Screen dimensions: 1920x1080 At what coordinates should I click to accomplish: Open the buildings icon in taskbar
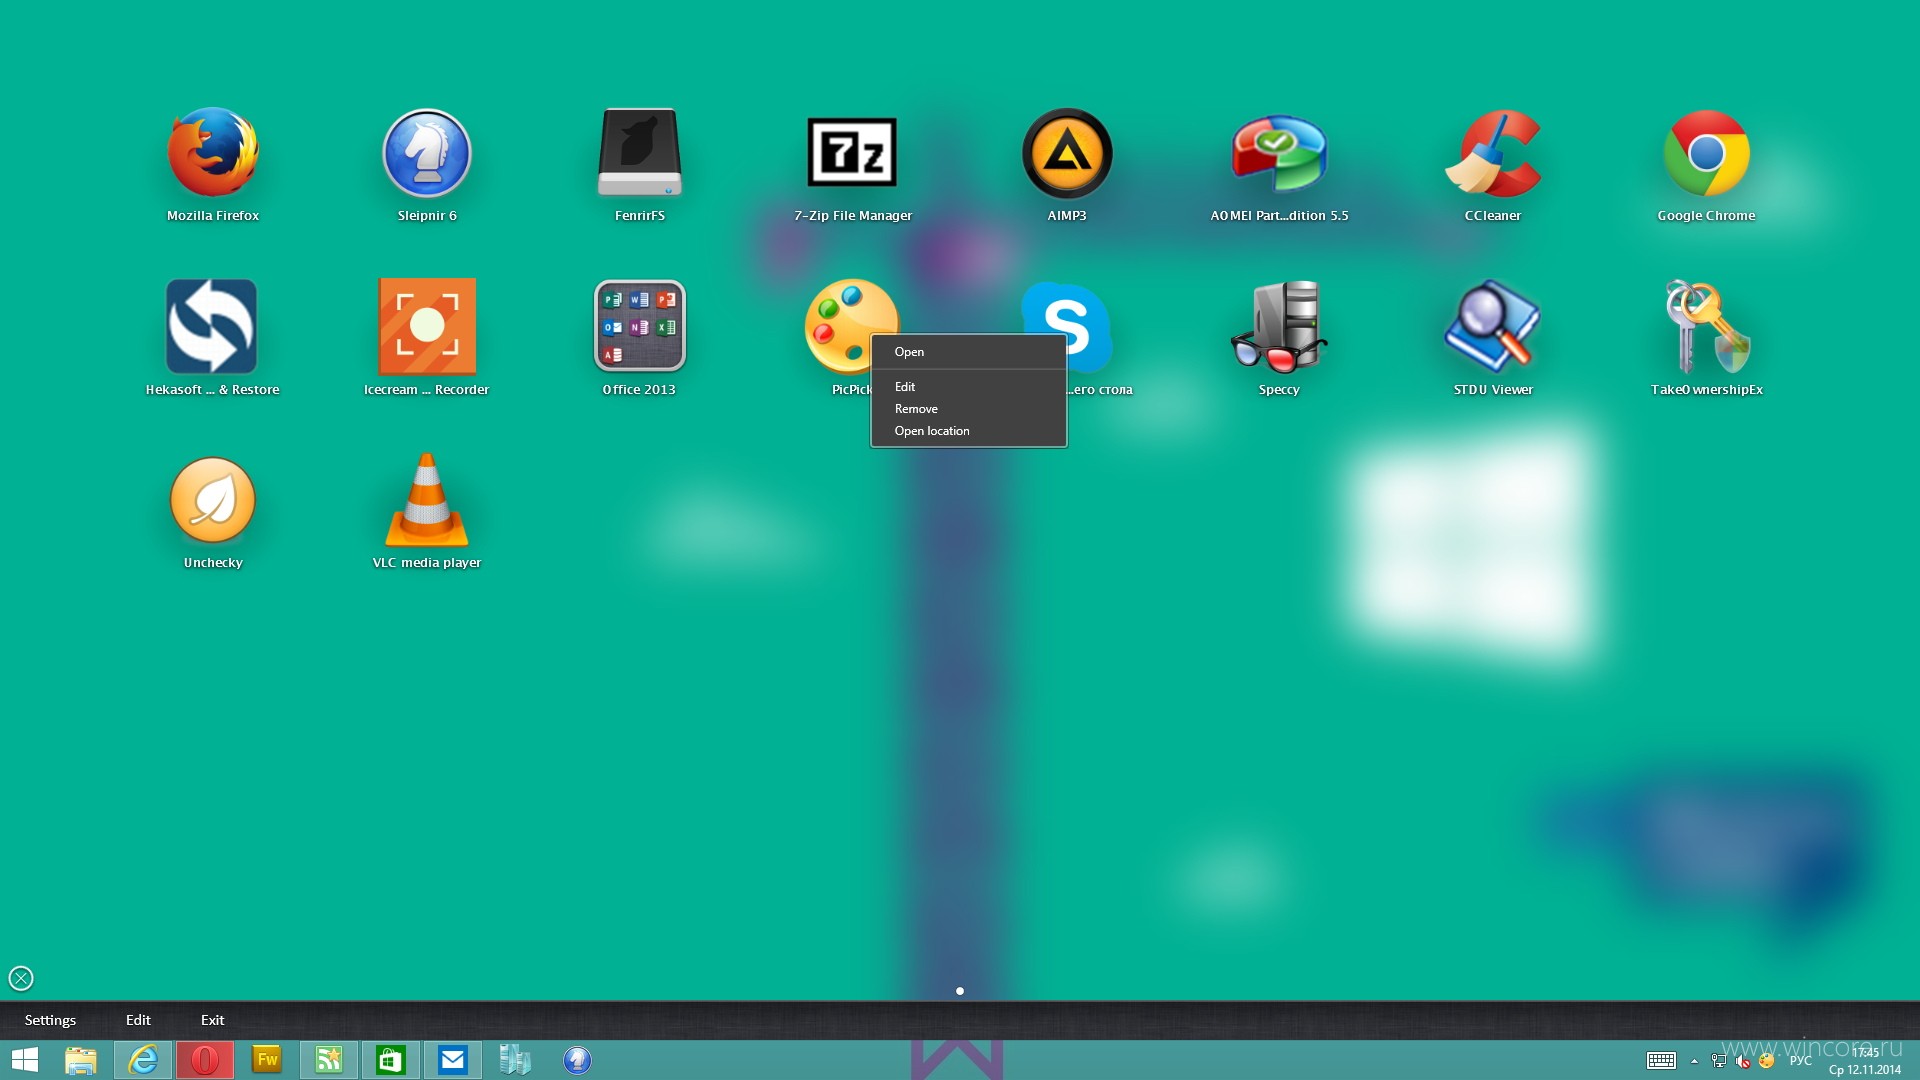[515, 1060]
